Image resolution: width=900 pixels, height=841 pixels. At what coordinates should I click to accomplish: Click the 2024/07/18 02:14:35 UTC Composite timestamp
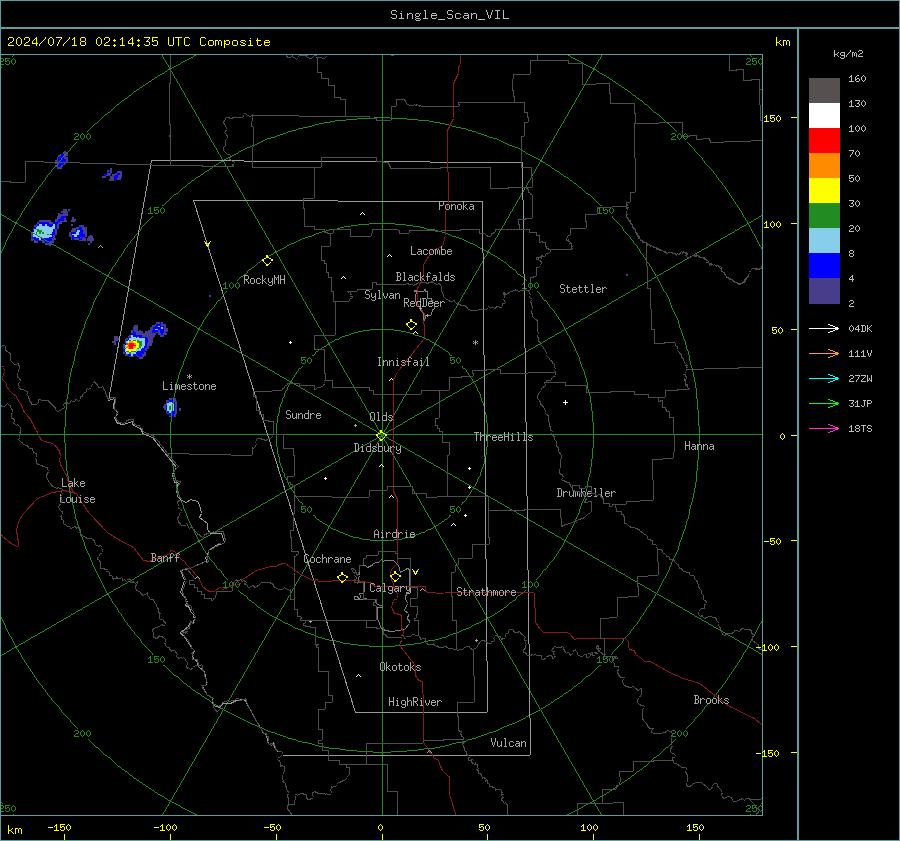pos(138,42)
